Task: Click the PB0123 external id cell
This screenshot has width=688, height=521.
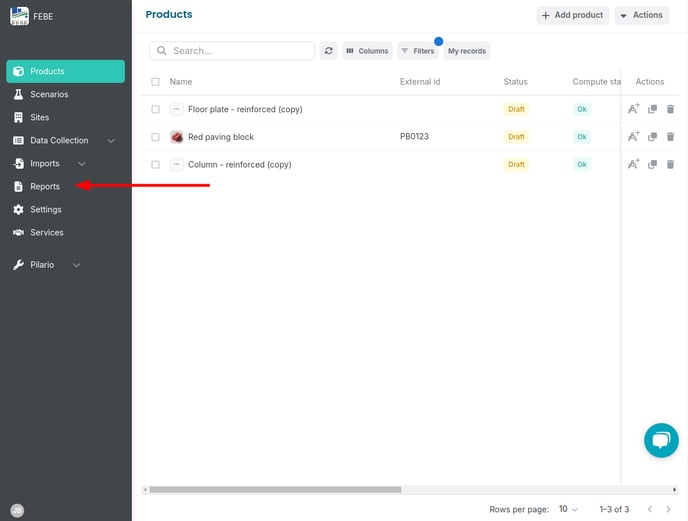Action: tap(414, 137)
